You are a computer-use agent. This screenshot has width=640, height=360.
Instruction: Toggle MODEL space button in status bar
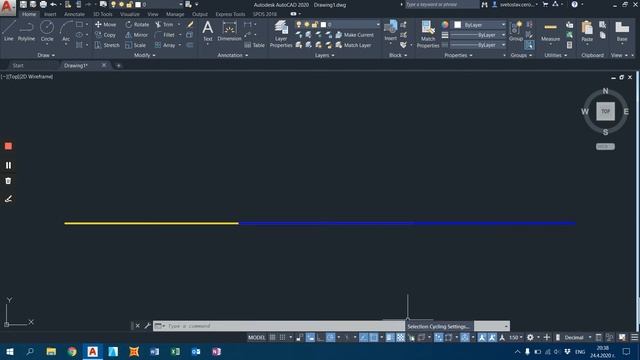point(257,338)
